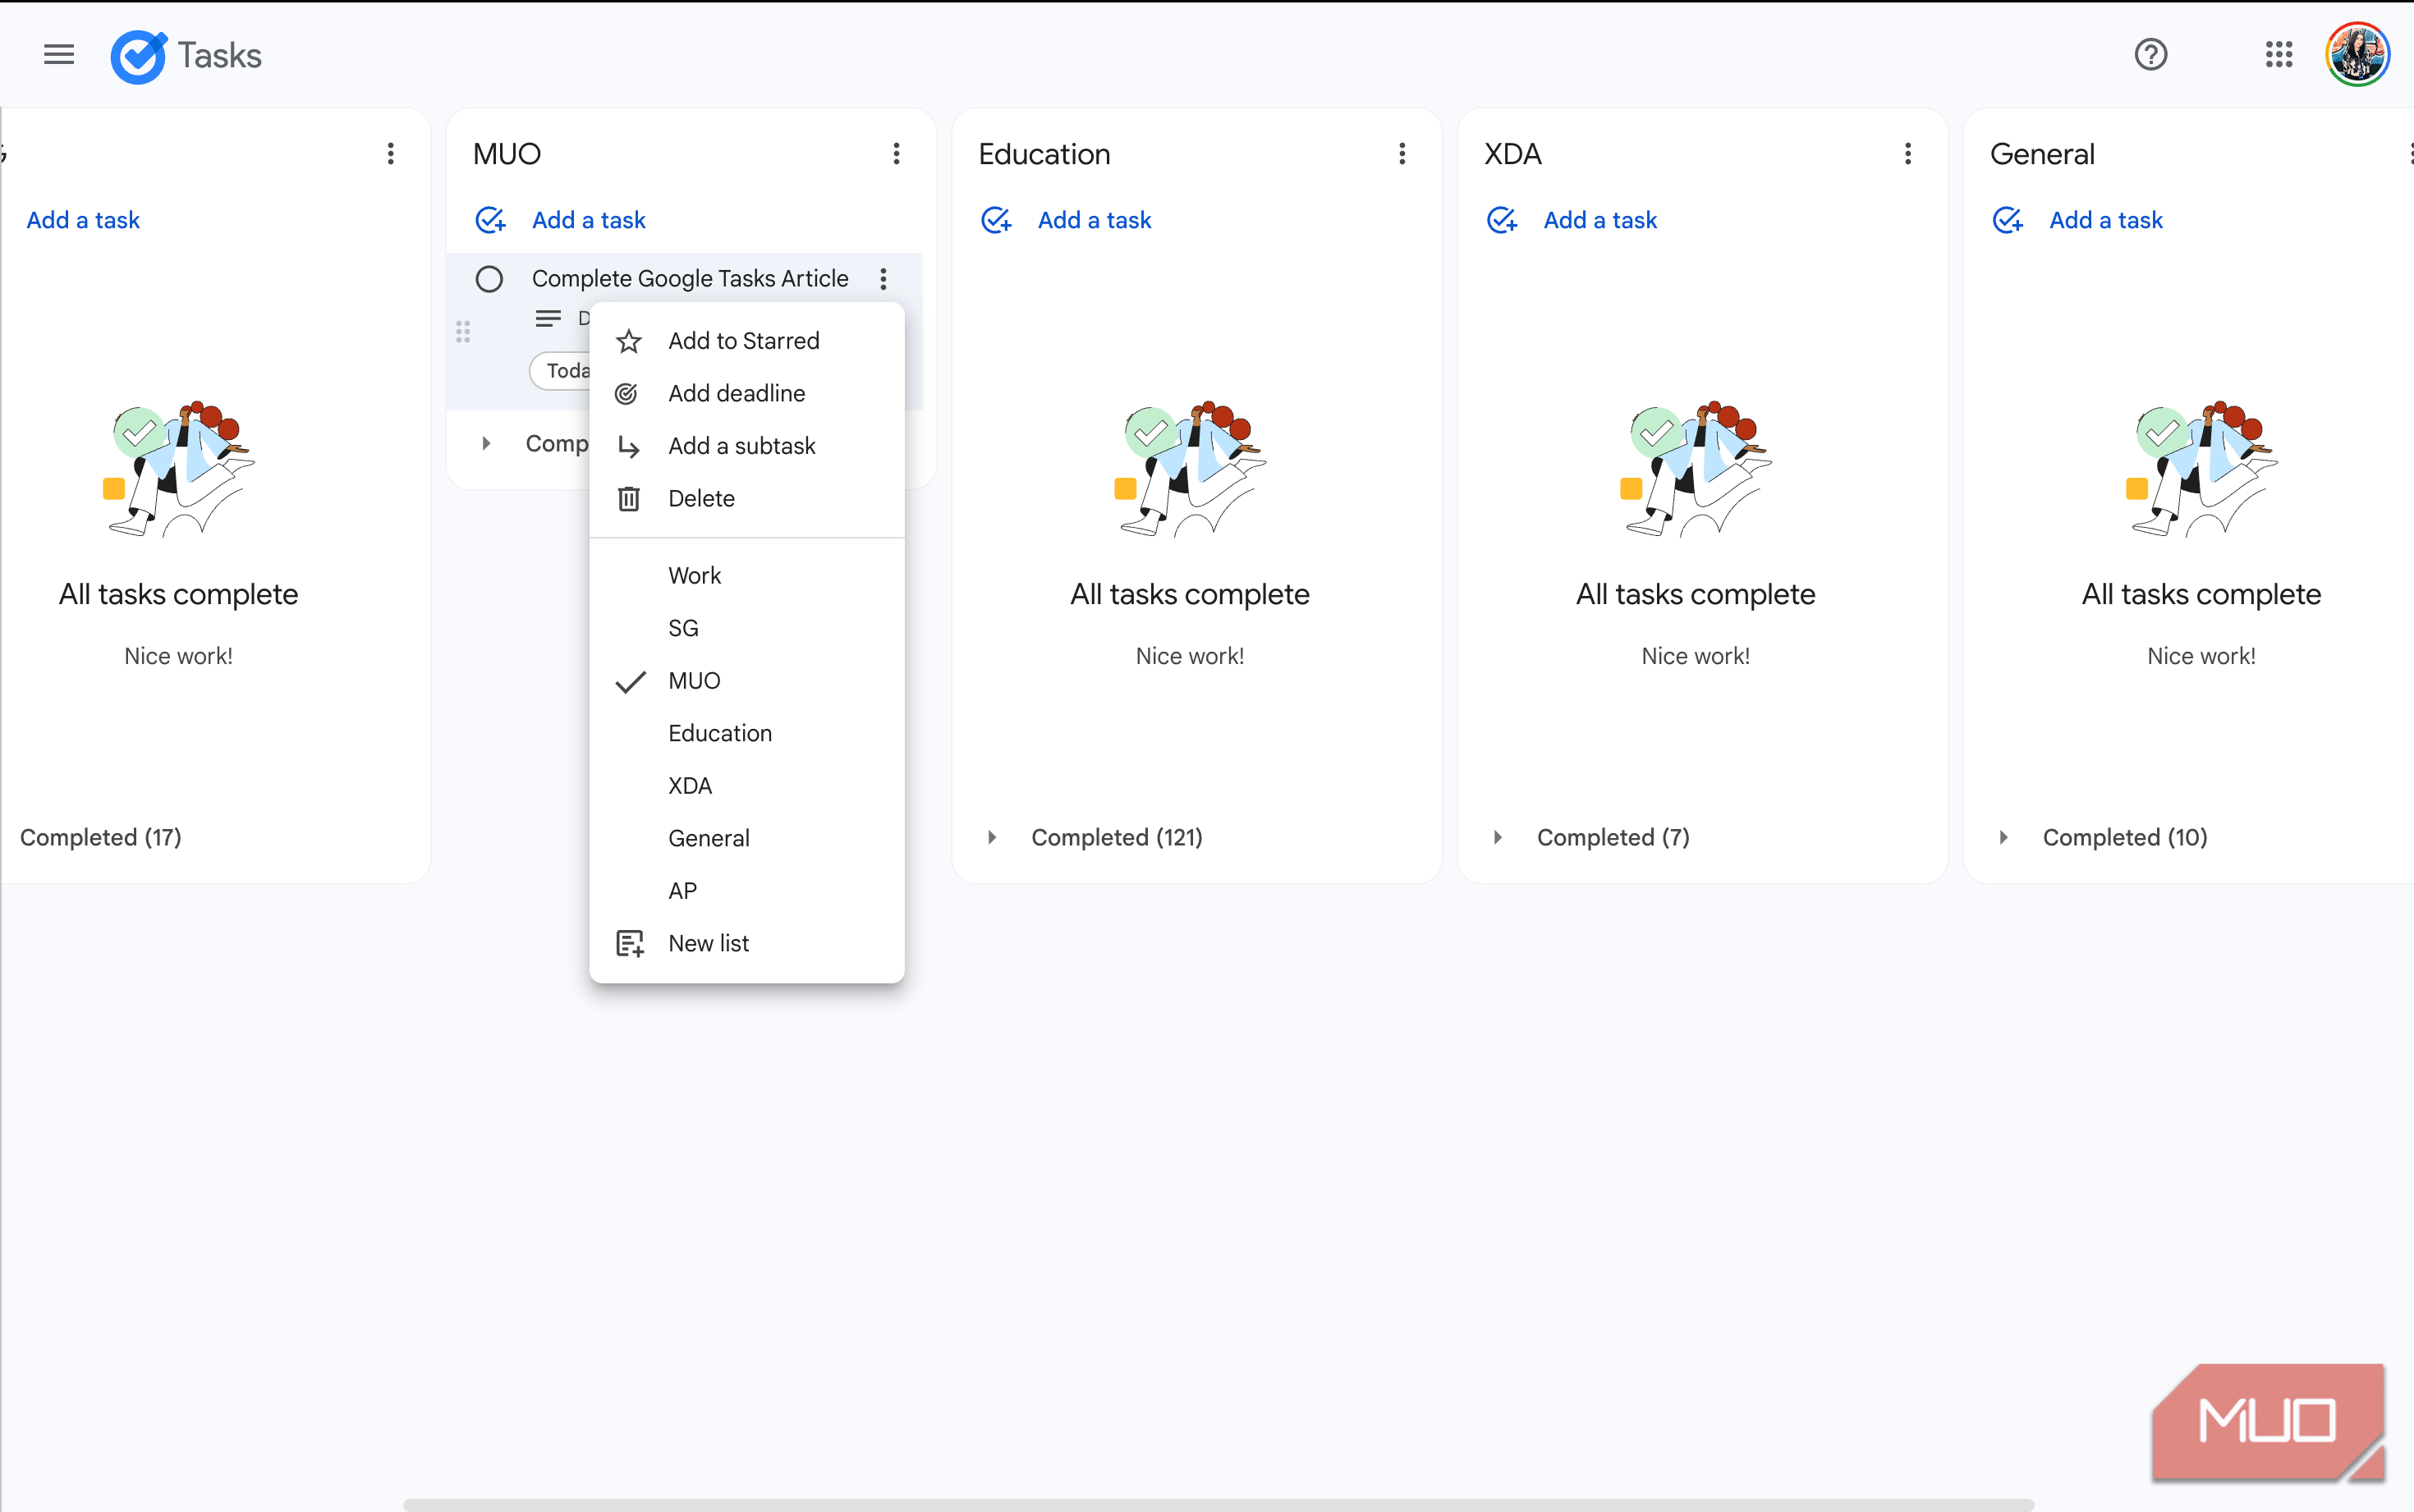Select the checked MUO list entry
2414x1512 pixels.
click(747, 681)
